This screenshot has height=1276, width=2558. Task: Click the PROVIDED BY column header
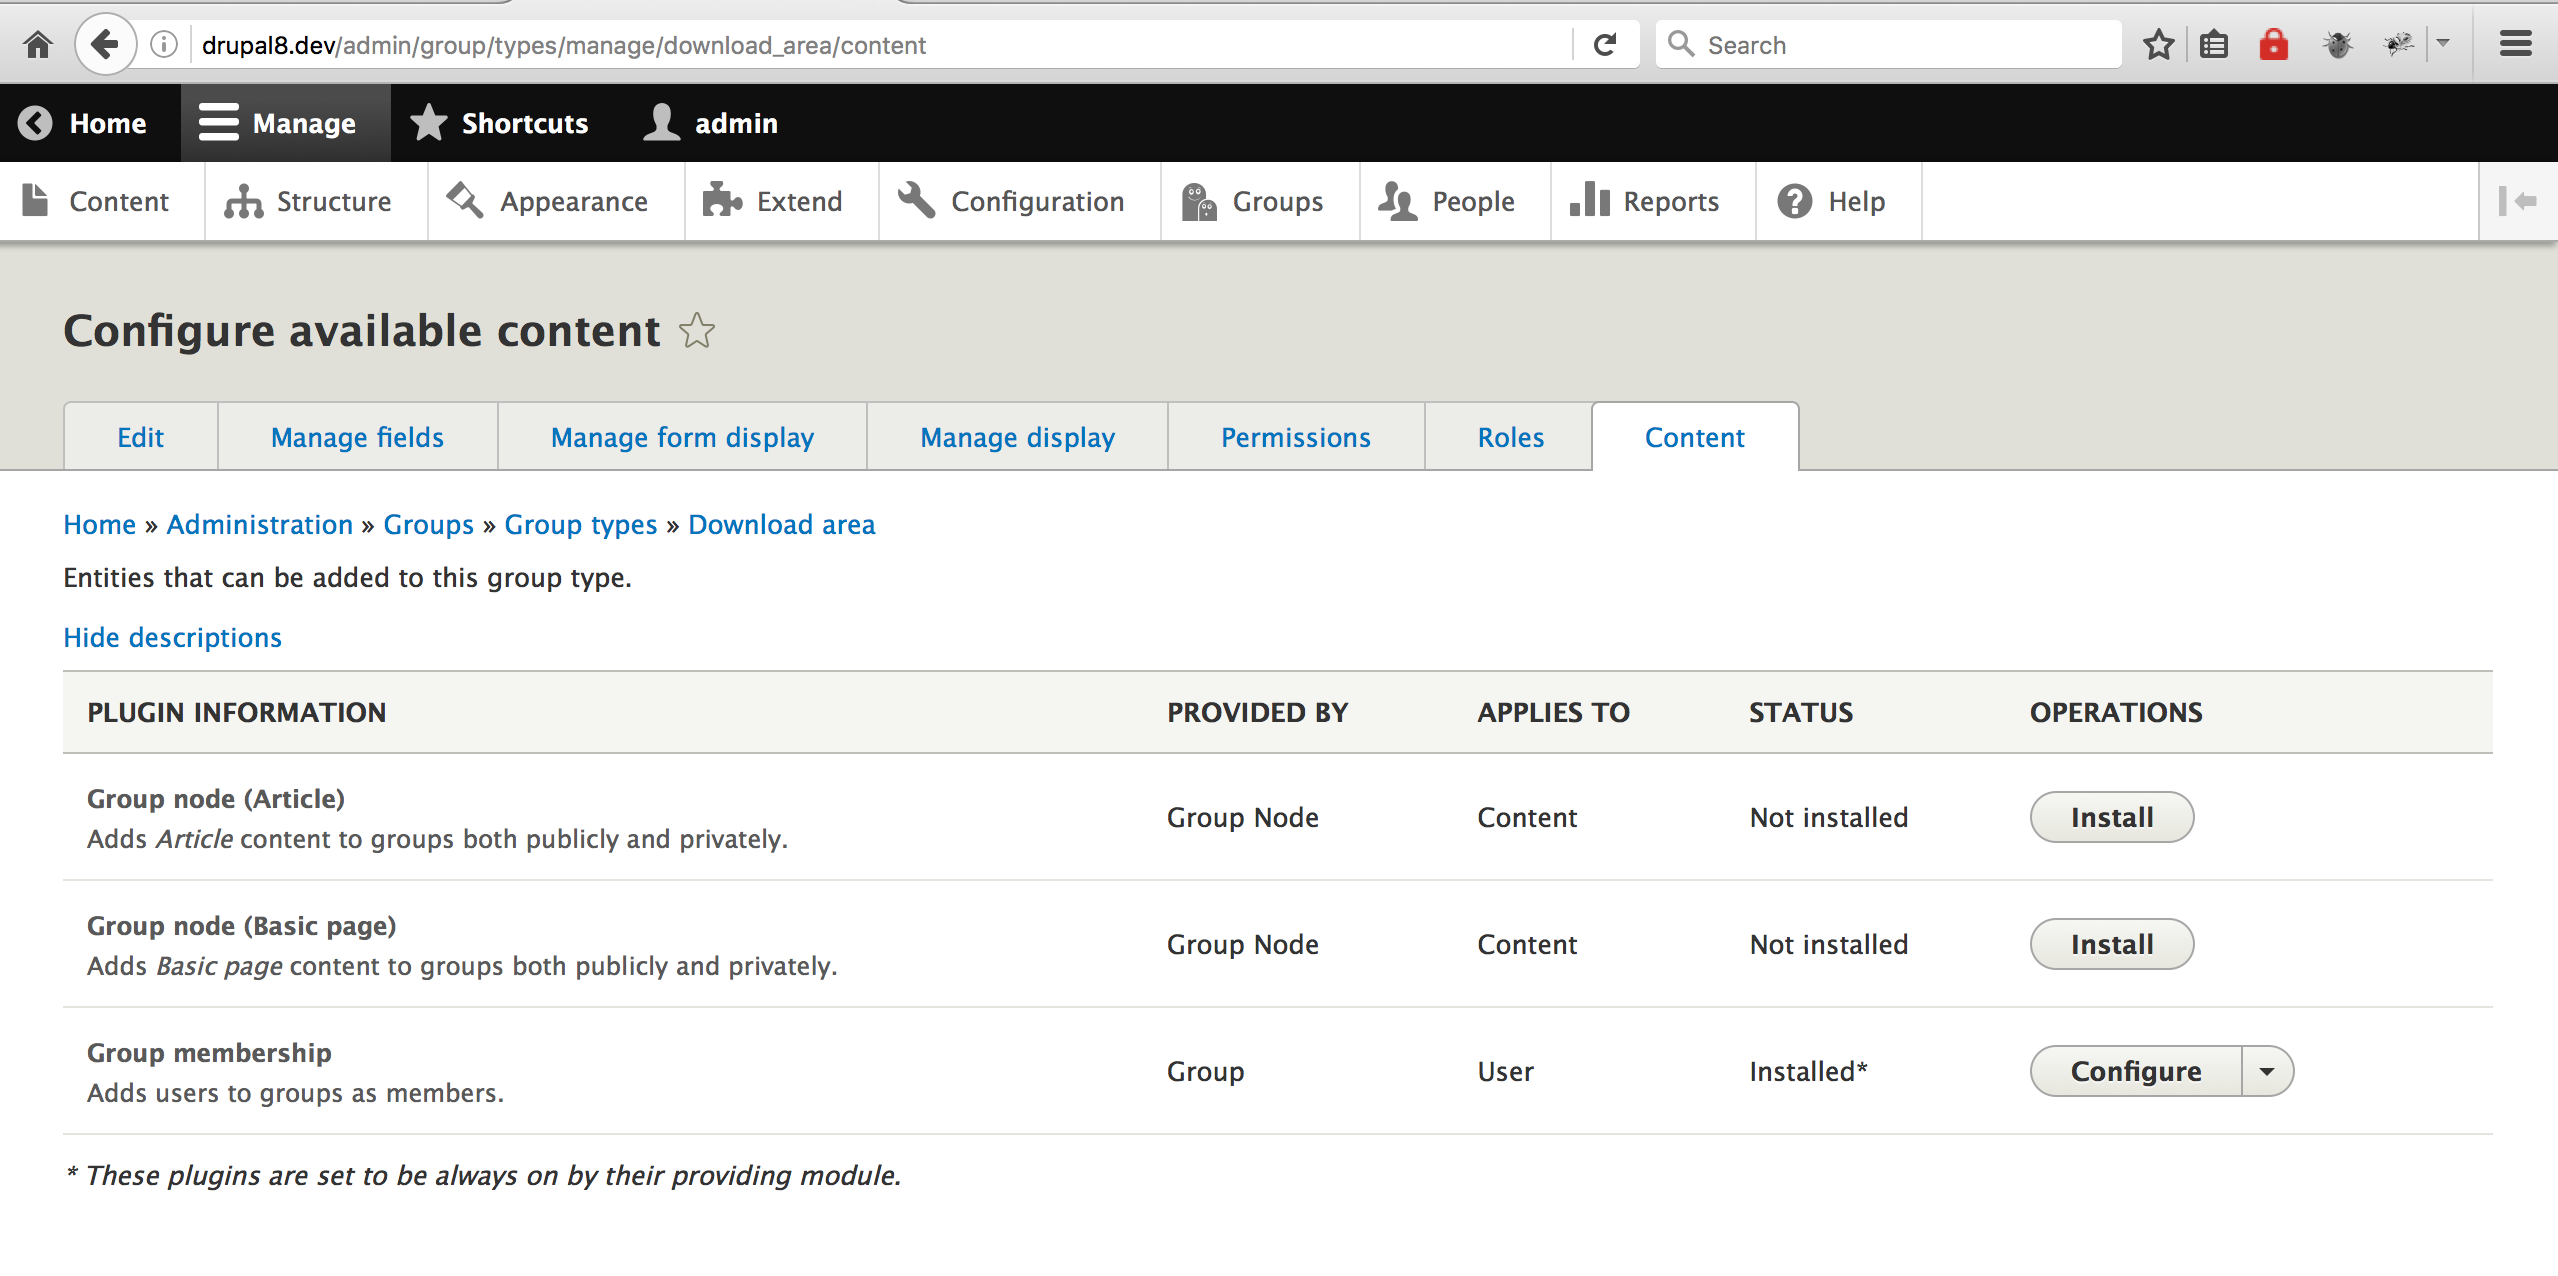(x=1257, y=712)
